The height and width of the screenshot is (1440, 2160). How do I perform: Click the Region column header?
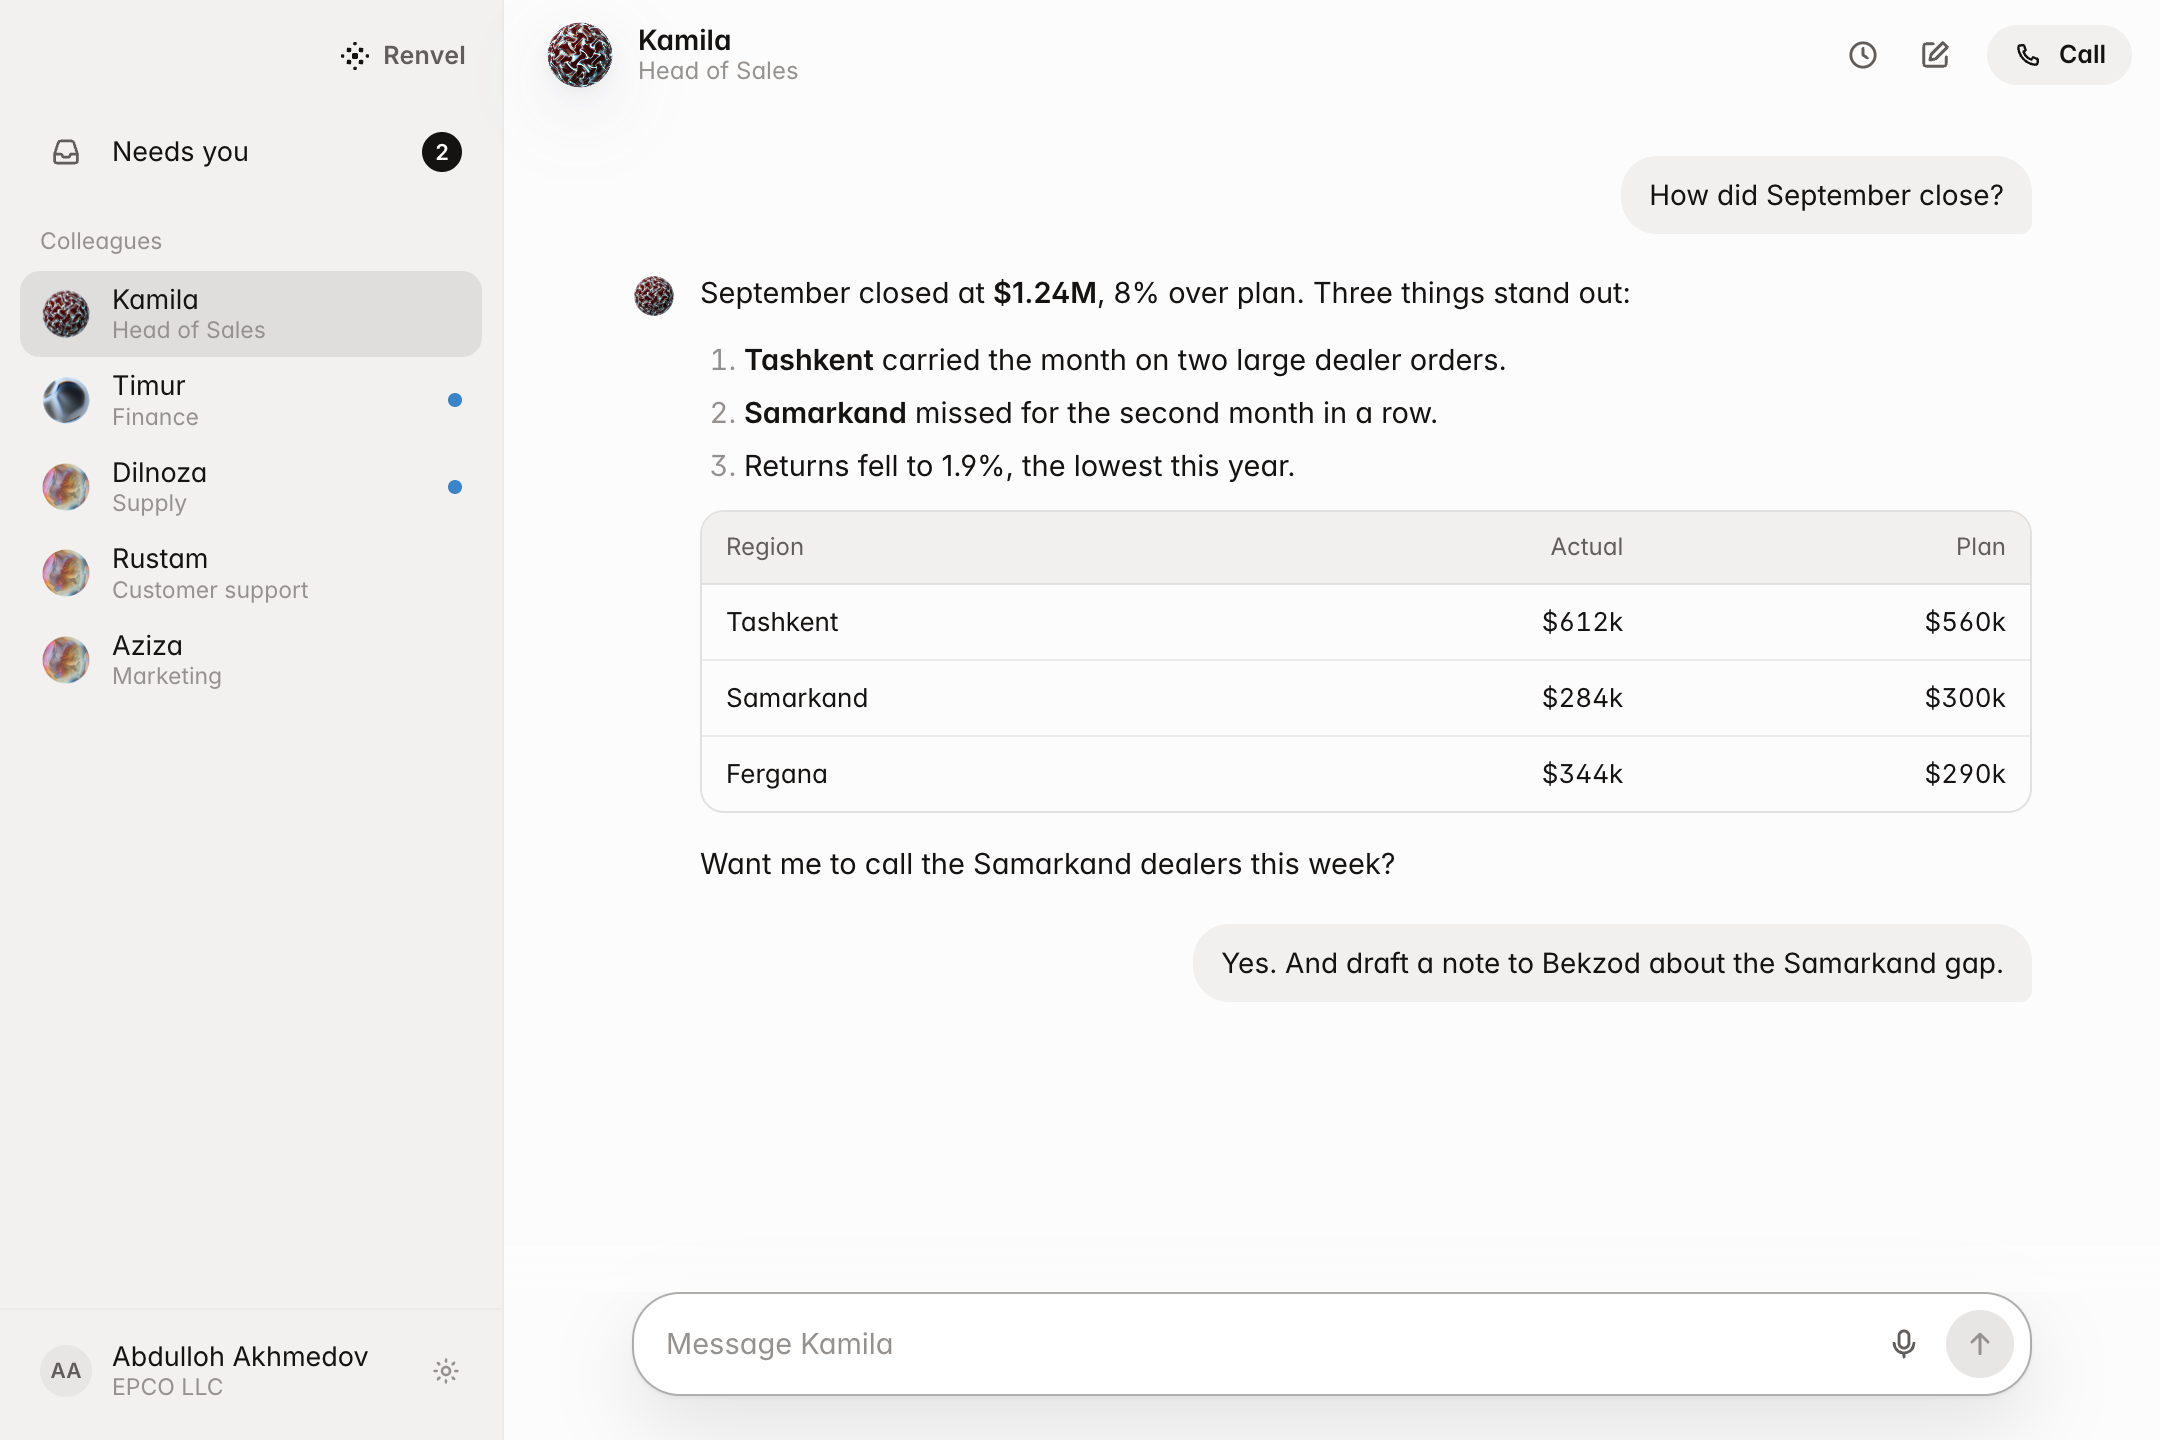coord(765,547)
